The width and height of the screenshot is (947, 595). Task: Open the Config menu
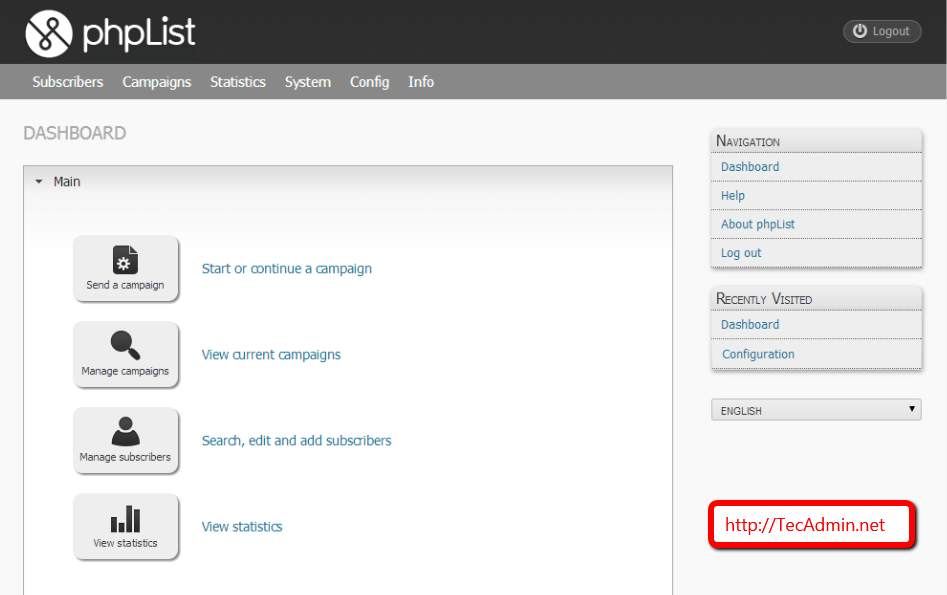370,82
